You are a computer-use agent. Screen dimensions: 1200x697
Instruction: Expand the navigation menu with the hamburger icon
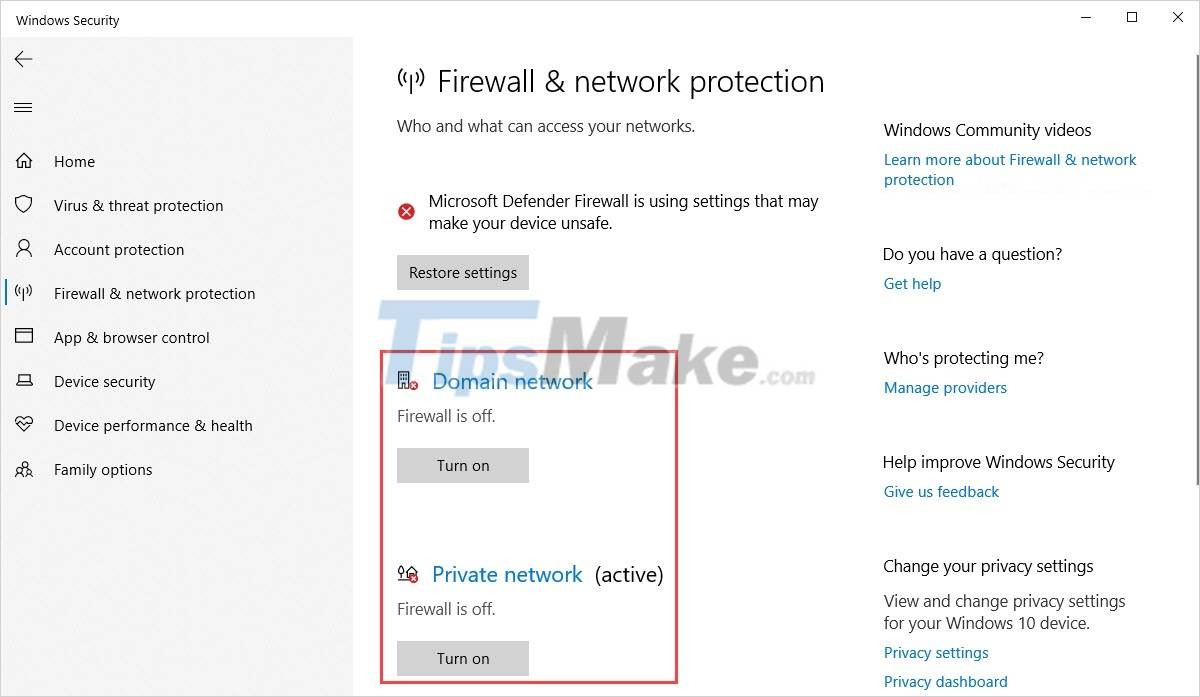(x=23, y=107)
